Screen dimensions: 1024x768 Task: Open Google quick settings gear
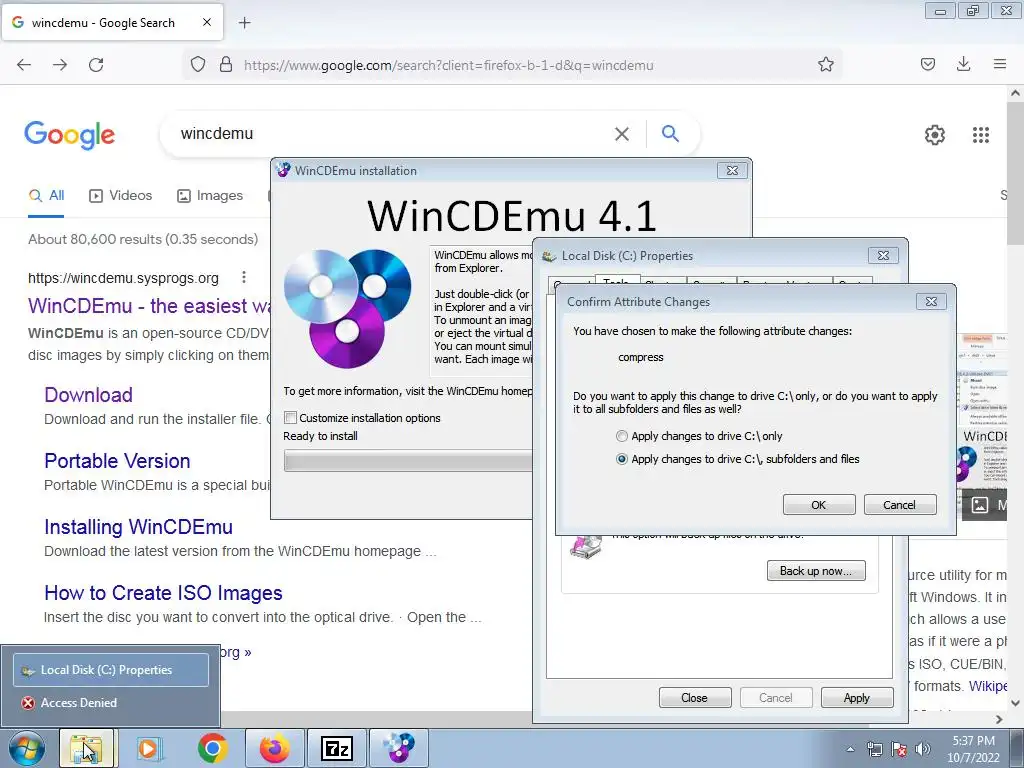tap(935, 135)
